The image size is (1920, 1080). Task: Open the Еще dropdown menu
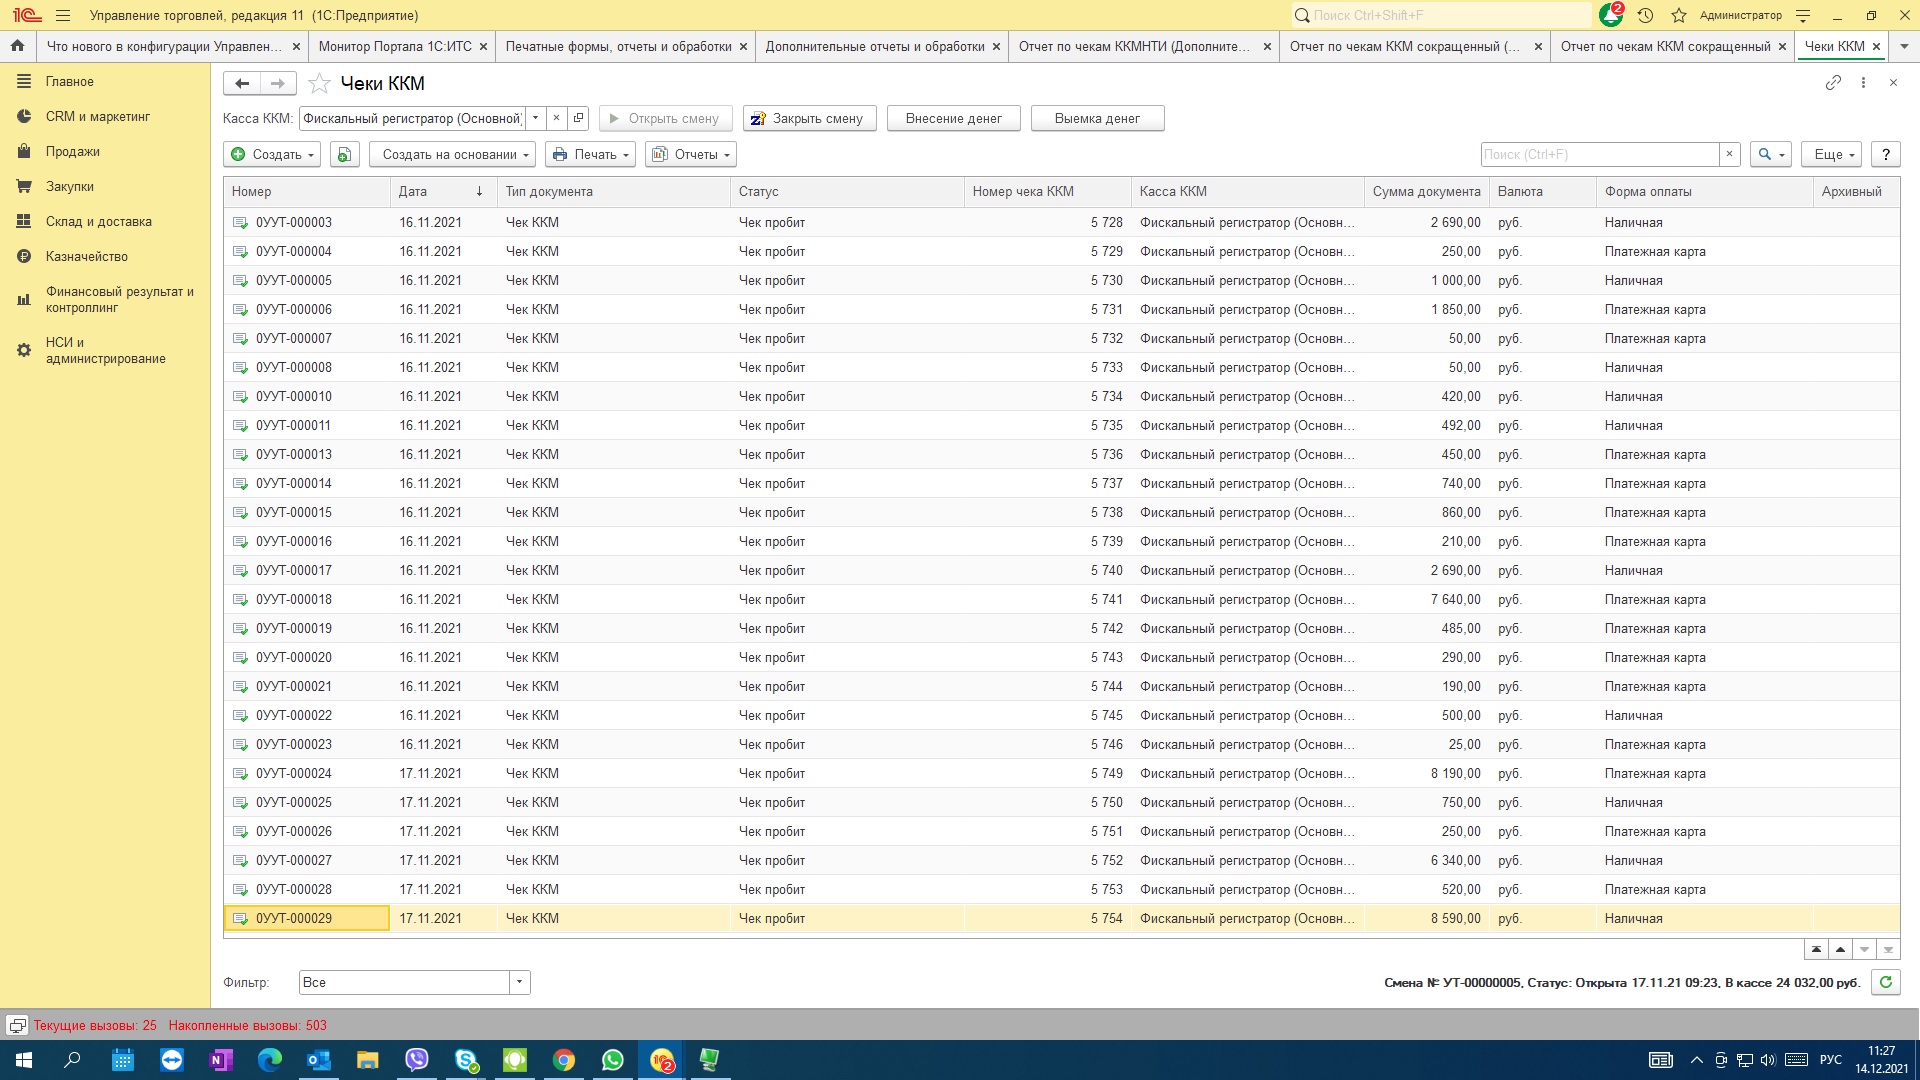1831,154
